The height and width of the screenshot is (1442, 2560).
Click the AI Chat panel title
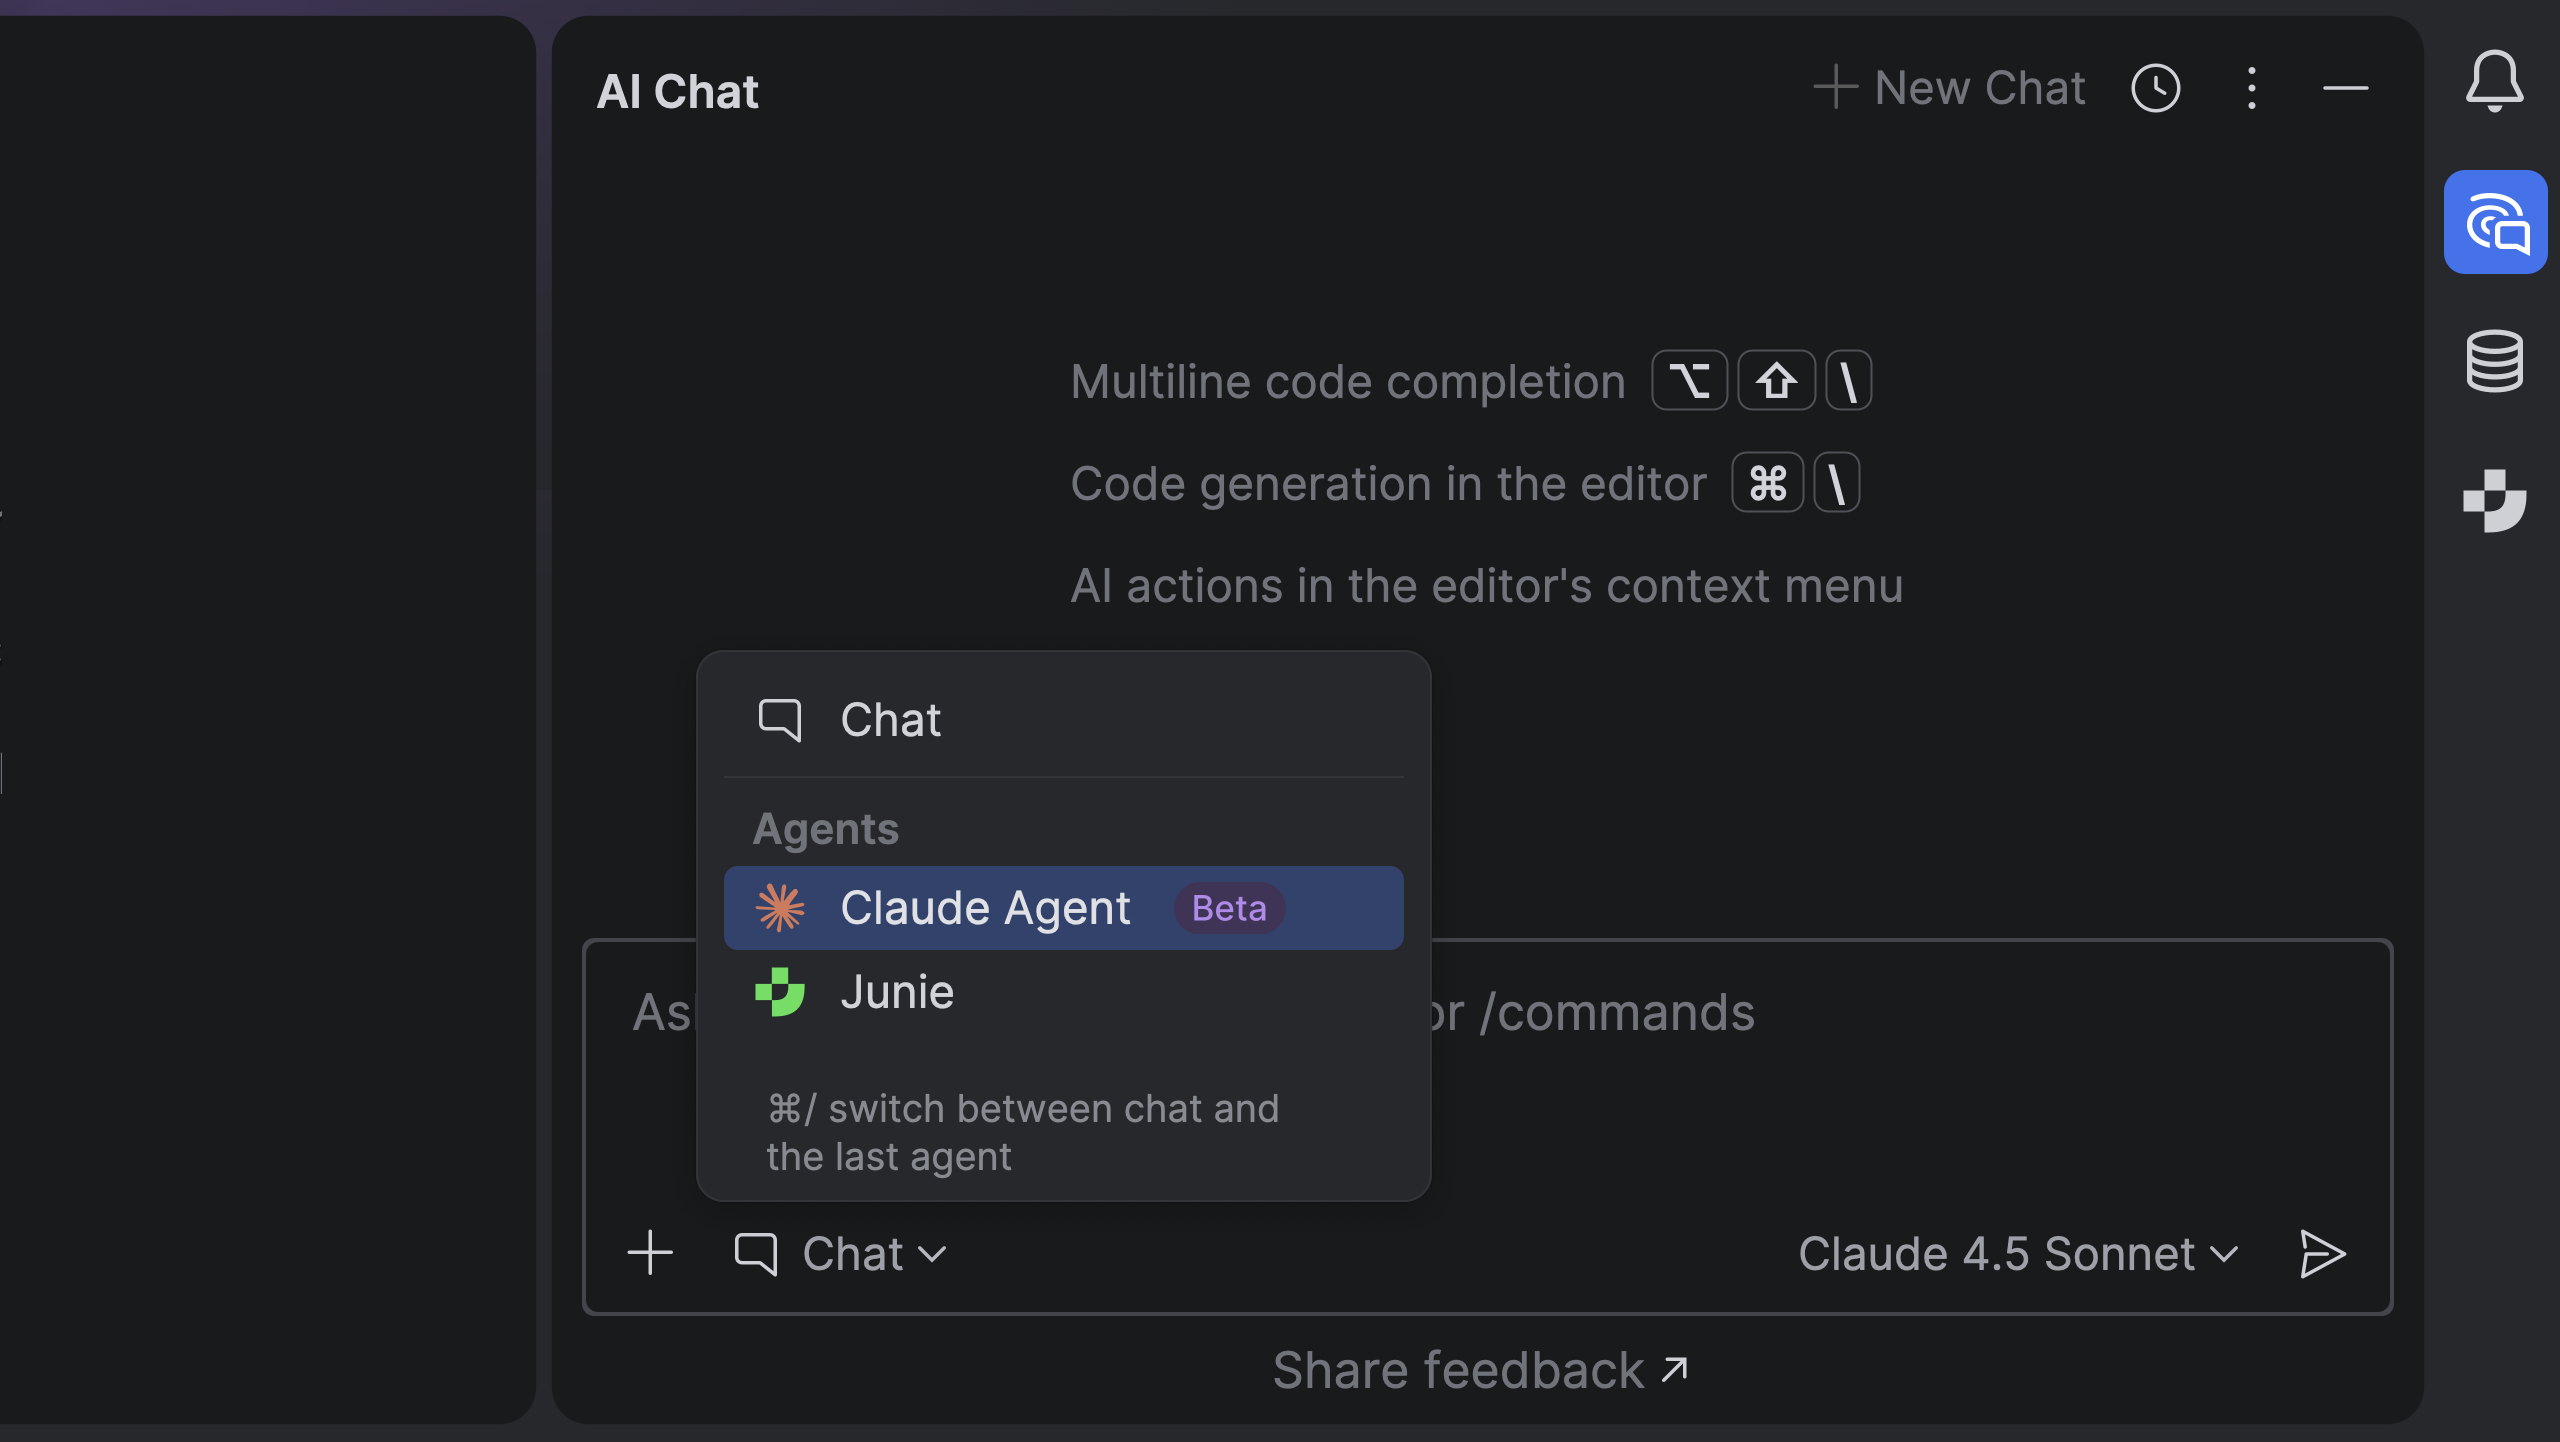[677, 91]
